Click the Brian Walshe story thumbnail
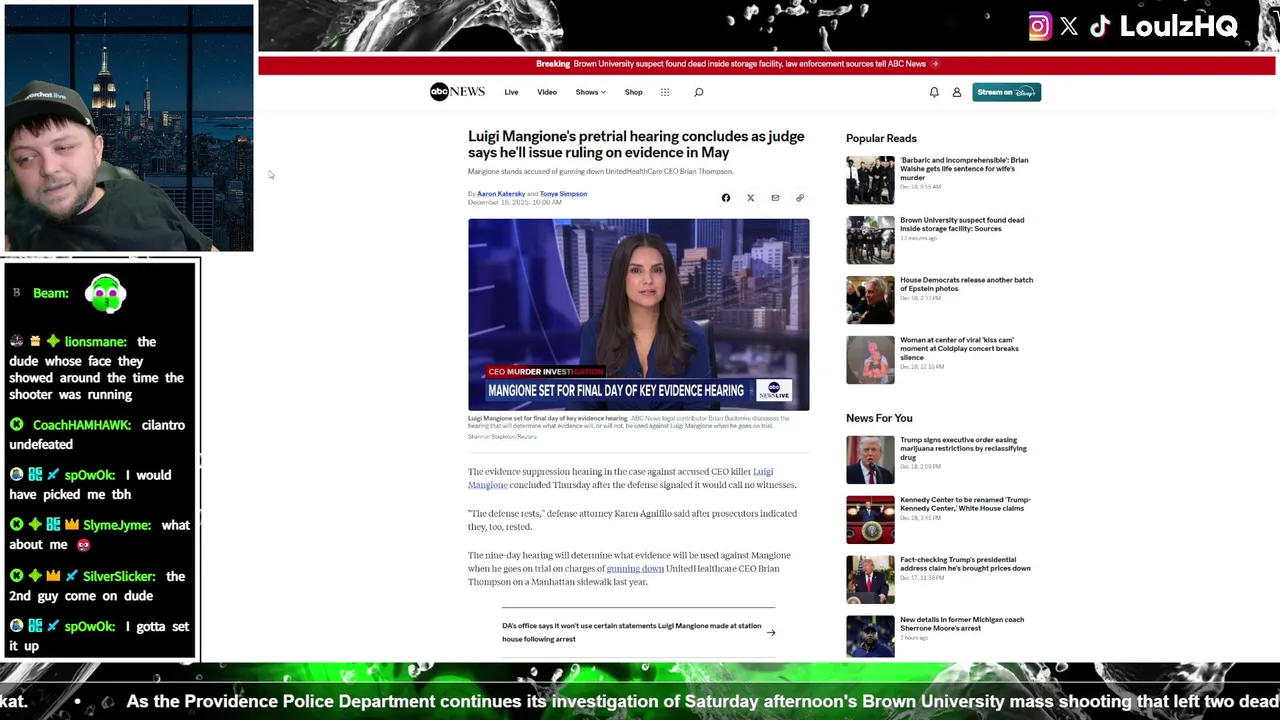Screen dimensions: 1280x720 [x=870, y=180]
